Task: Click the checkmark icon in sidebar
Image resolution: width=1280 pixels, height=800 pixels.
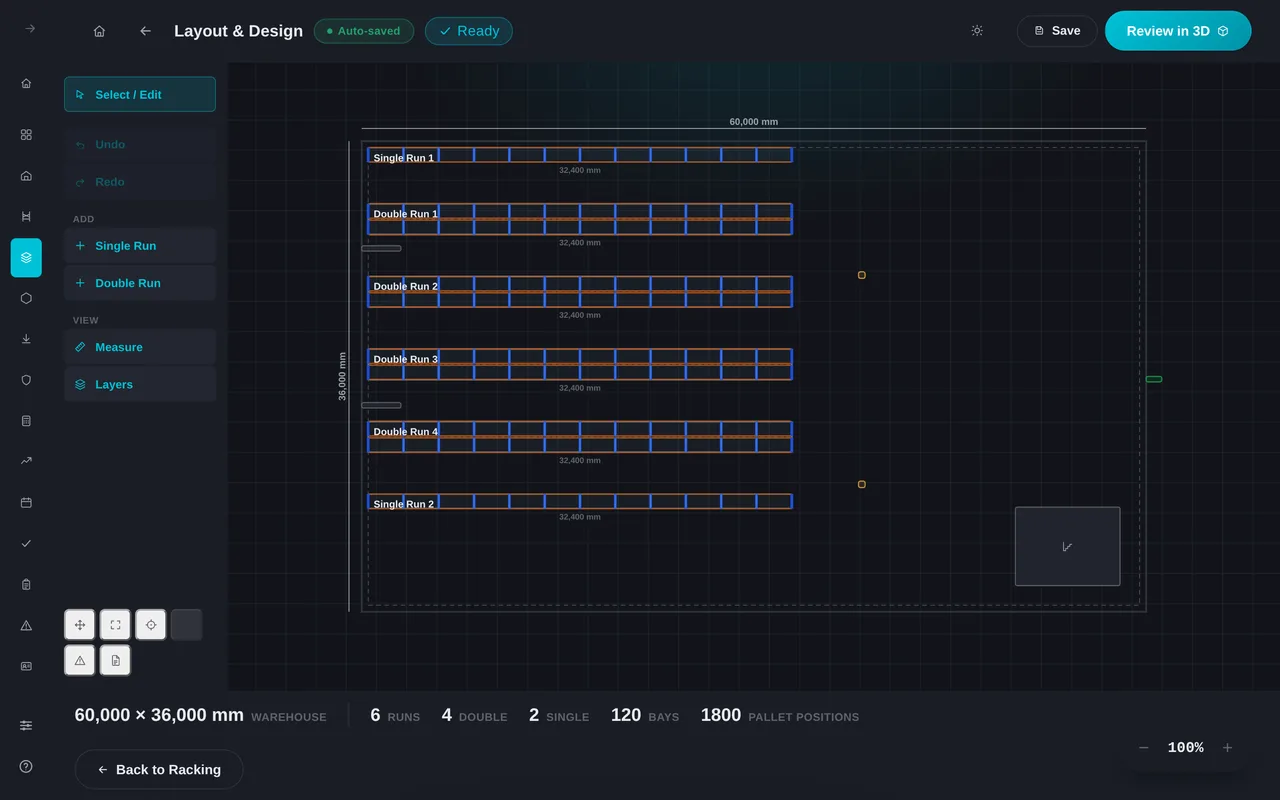Action: pyautogui.click(x=26, y=543)
